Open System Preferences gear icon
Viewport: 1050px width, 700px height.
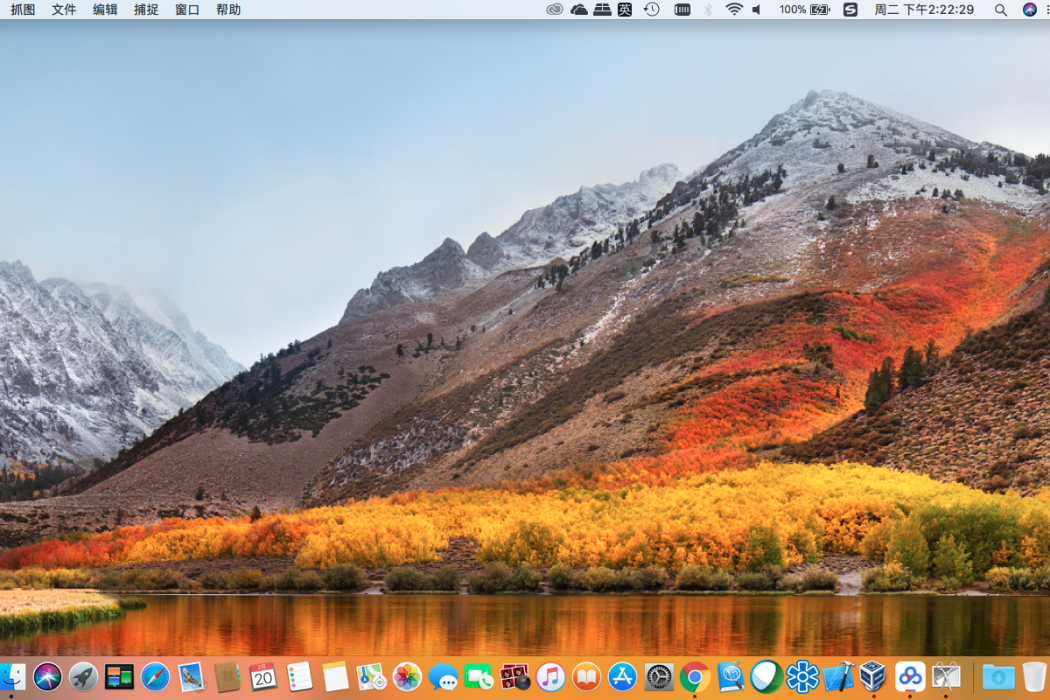pos(658,677)
